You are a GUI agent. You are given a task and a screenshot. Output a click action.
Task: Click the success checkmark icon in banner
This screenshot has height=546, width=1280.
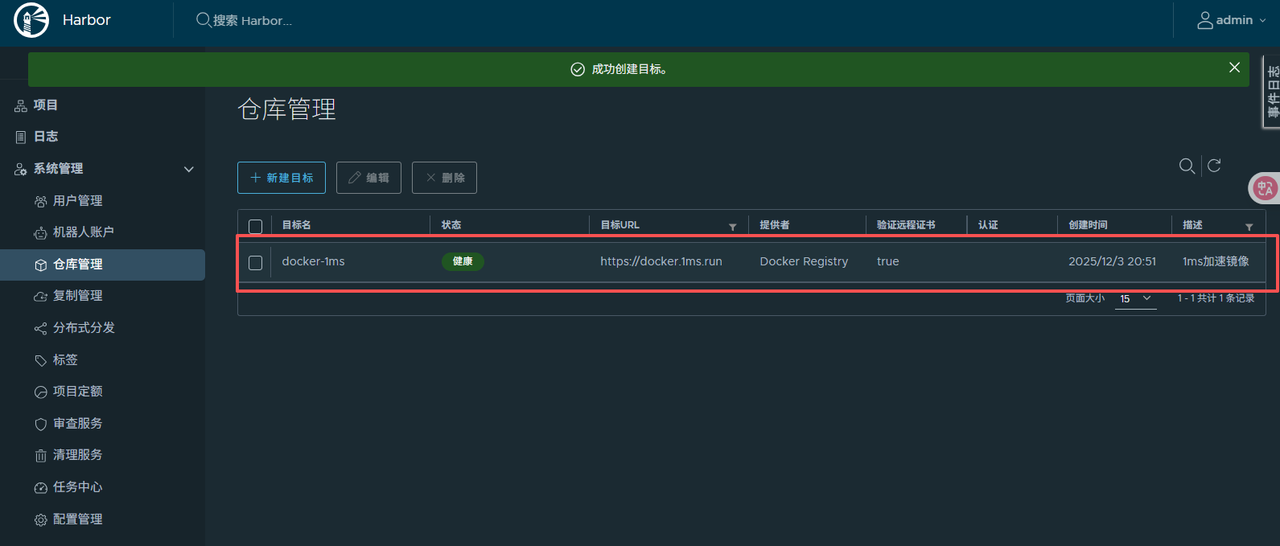click(x=577, y=69)
